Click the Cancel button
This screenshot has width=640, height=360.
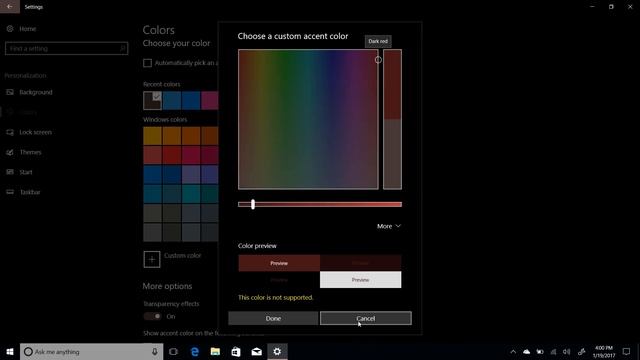tap(366, 318)
